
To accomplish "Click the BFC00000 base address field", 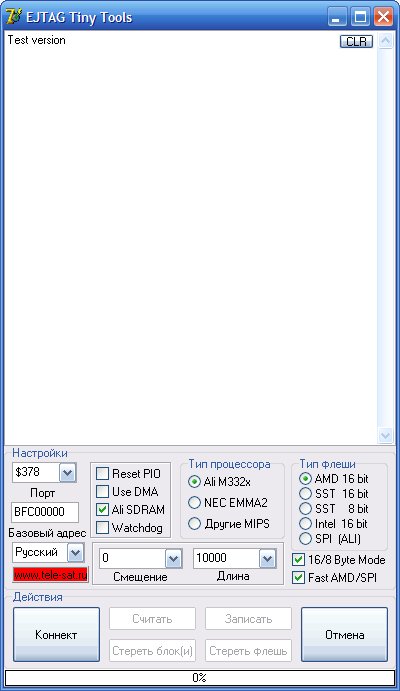I will [45, 512].
